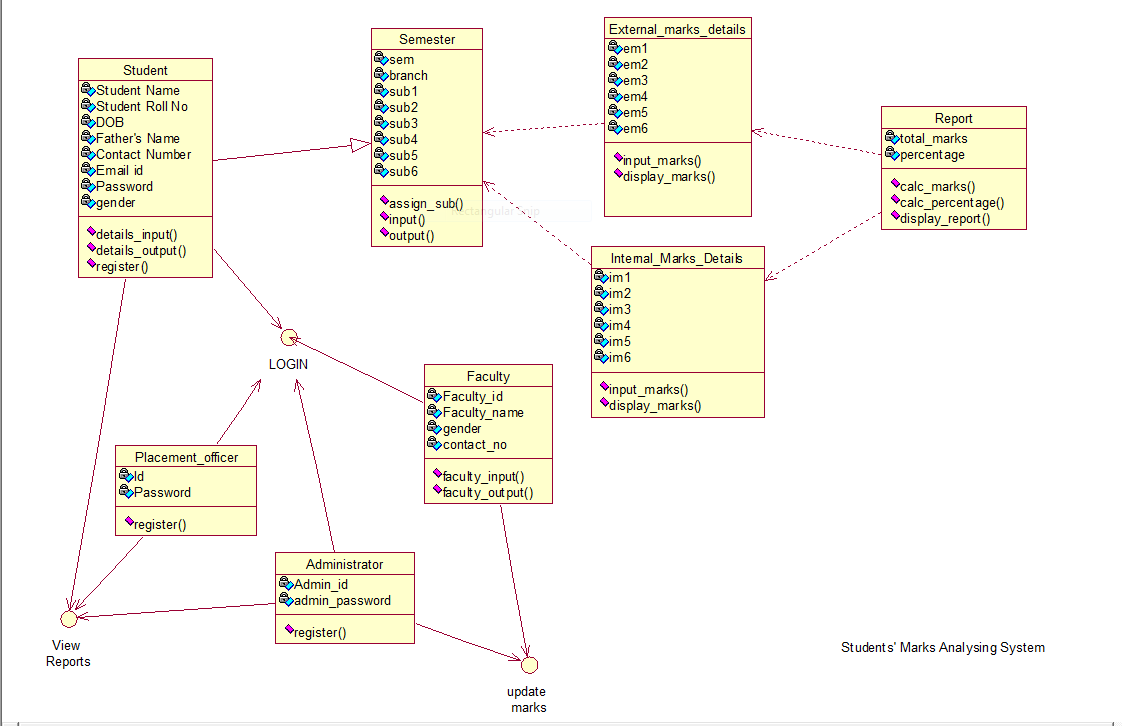Click the lock icon beside 'gender' in Student
1122x726 pixels.
(x=88, y=202)
